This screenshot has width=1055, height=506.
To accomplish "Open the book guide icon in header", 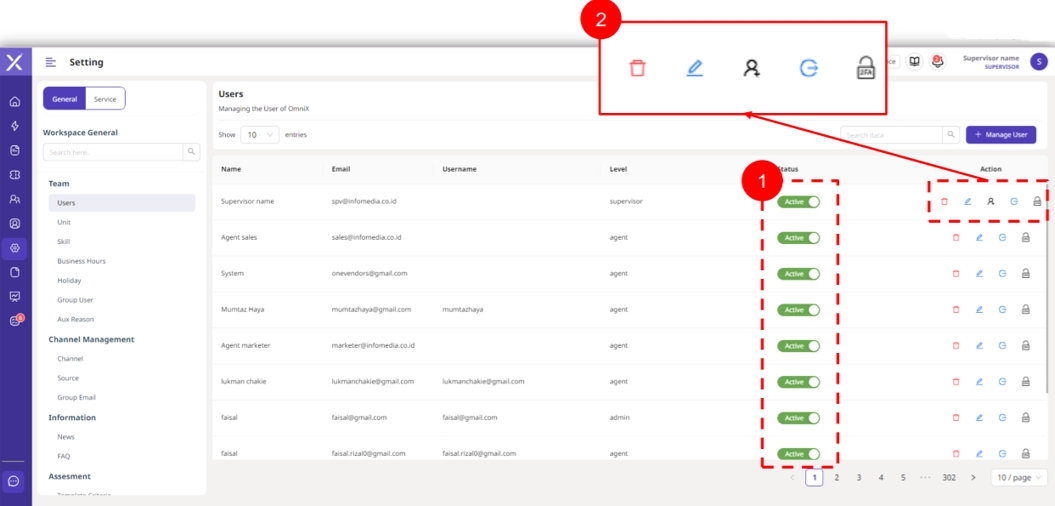I will point(914,62).
